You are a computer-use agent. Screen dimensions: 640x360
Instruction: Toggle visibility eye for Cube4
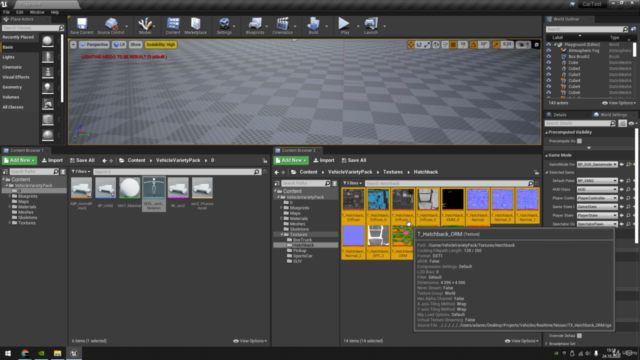coord(549,81)
